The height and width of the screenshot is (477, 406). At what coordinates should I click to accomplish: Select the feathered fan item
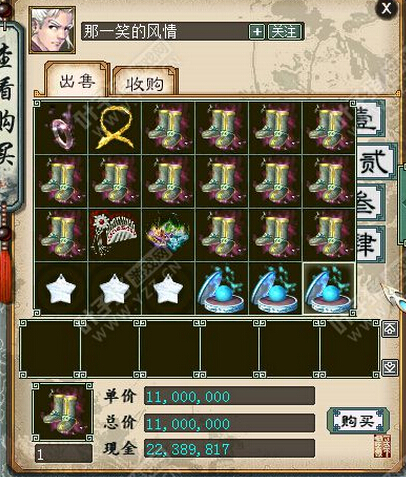(115, 235)
